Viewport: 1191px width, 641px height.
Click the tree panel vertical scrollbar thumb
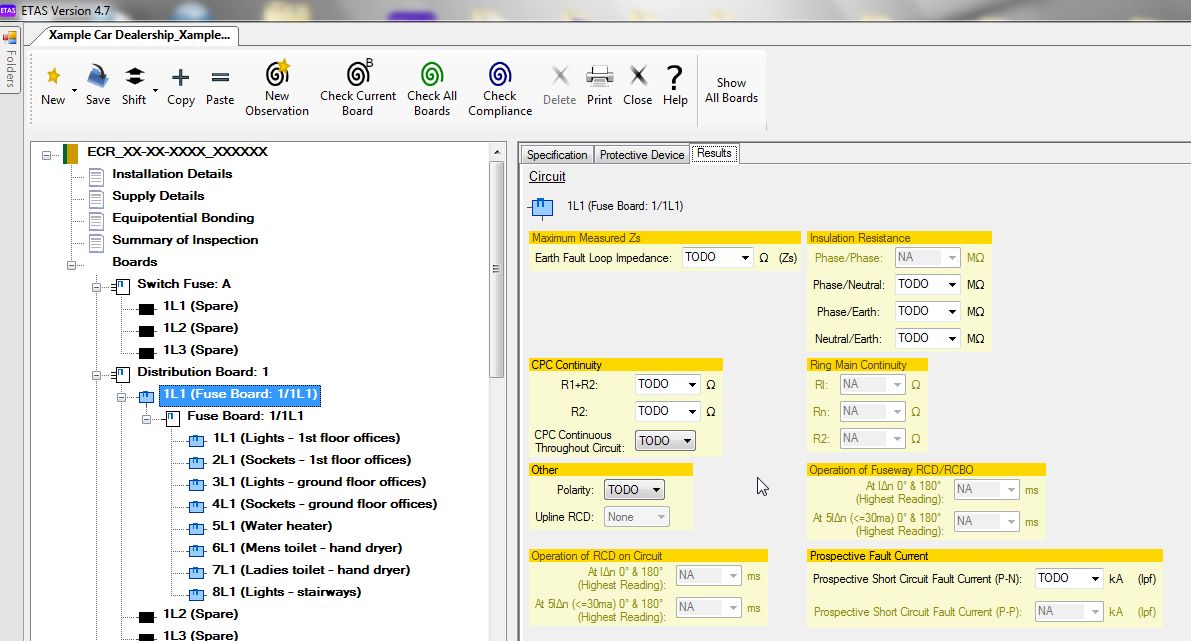pyautogui.click(x=497, y=269)
